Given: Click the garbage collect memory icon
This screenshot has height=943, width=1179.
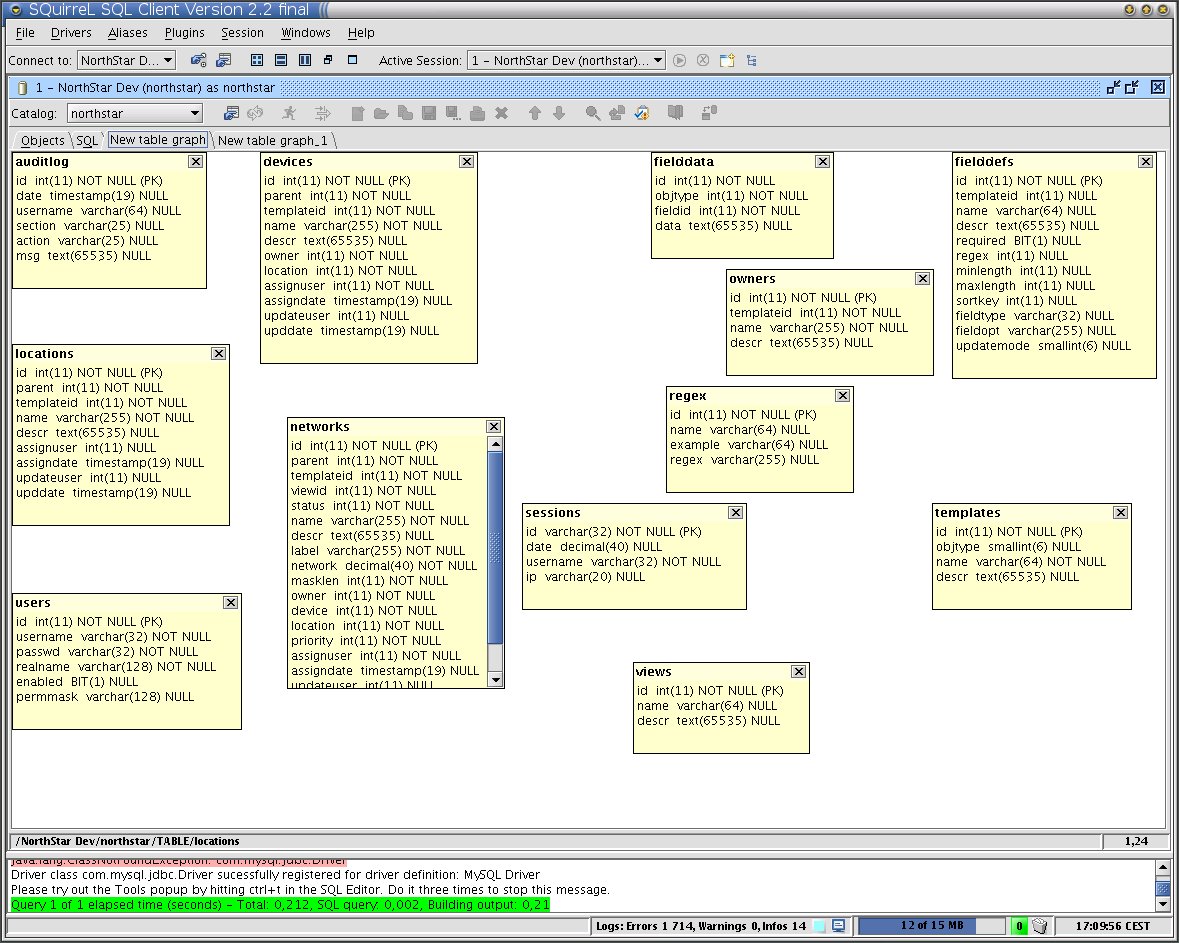Looking at the screenshot, I should (1038, 926).
